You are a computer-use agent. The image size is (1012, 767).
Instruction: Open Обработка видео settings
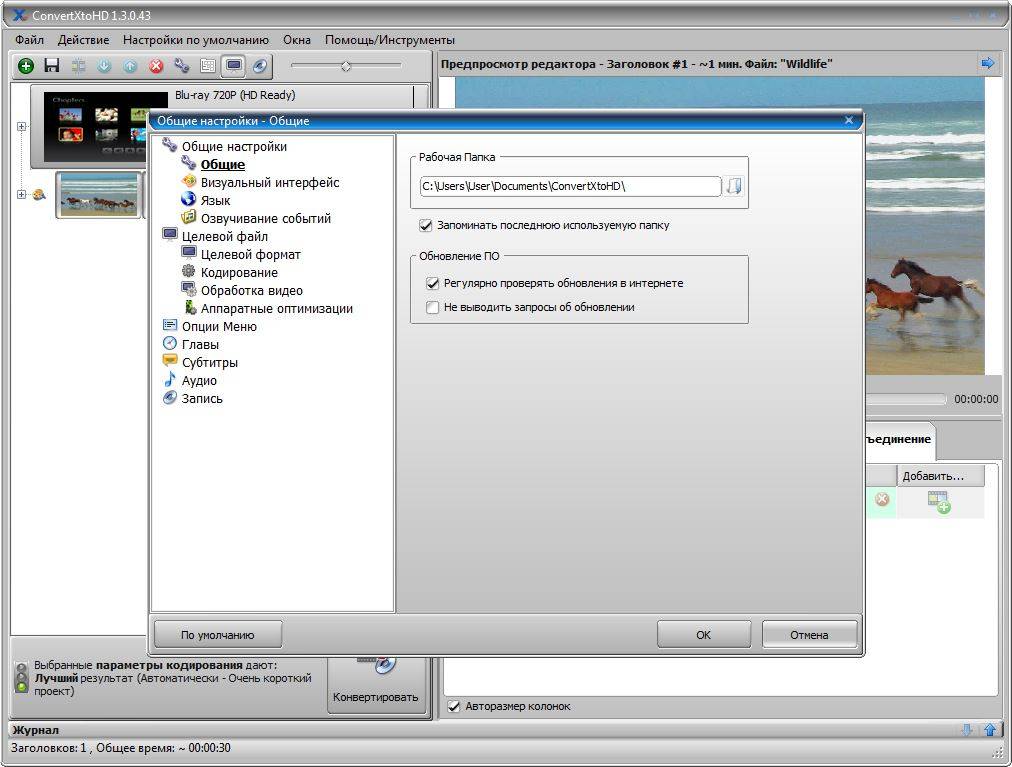[252, 291]
